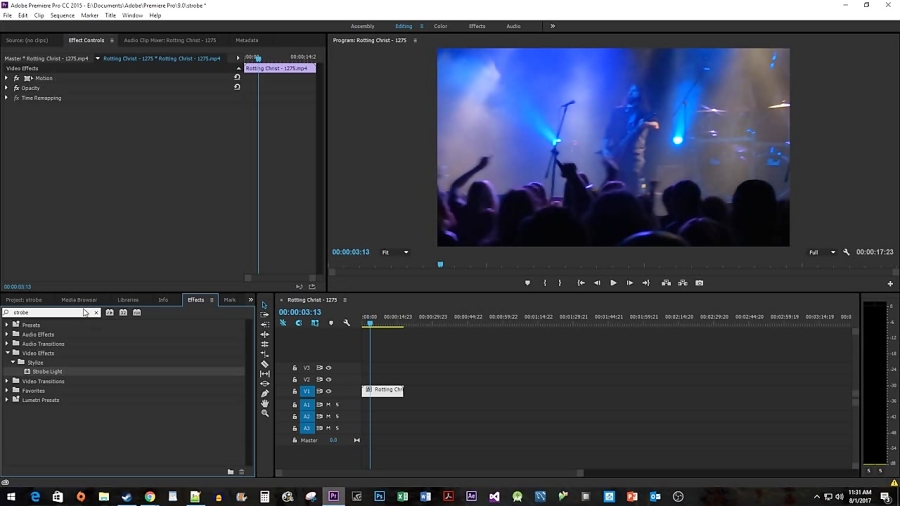Open timeline display settings wrench

[347, 323]
